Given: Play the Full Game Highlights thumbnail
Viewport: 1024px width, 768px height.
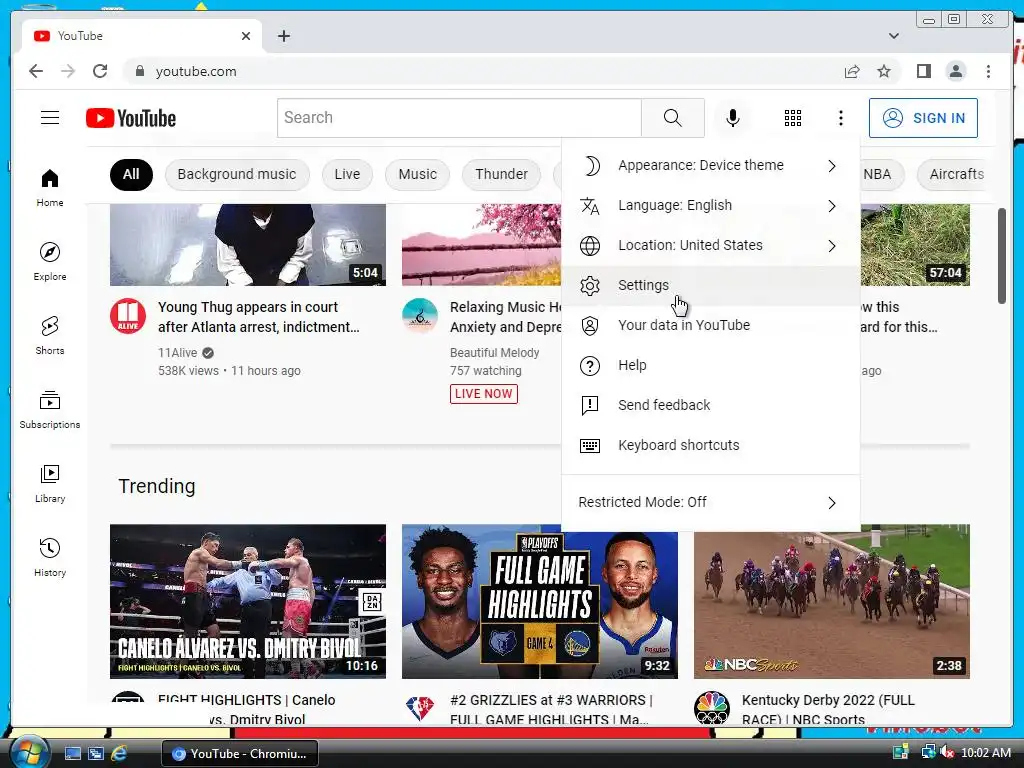Looking at the screenshot, I should (x=539, y=601).
